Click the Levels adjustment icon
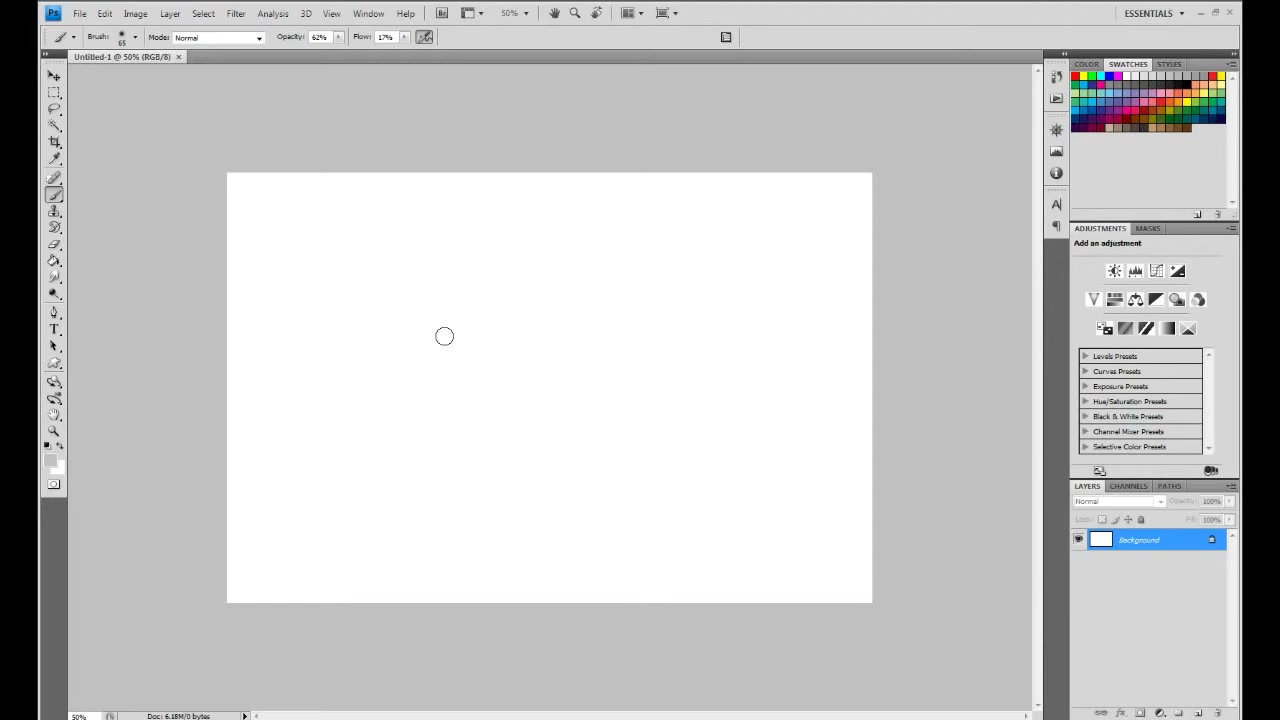 [1135, 271]
